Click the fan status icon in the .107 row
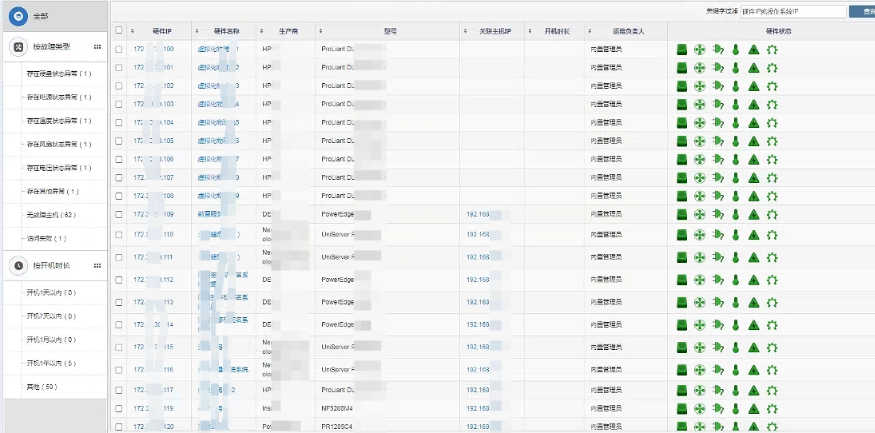 pos(699,178)
